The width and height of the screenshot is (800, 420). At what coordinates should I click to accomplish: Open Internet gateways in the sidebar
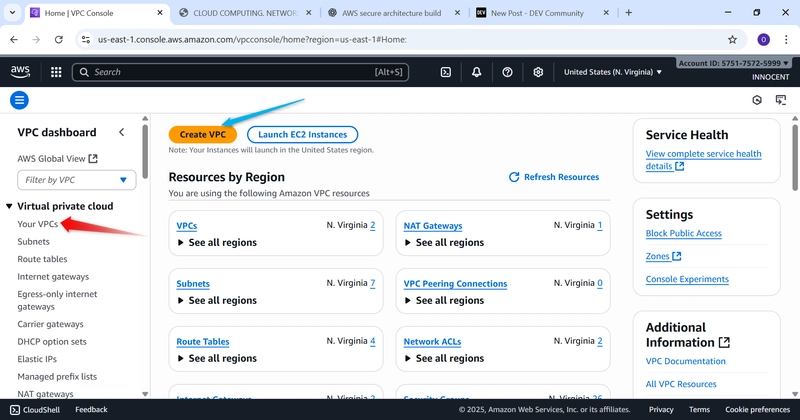coord(53,277)
